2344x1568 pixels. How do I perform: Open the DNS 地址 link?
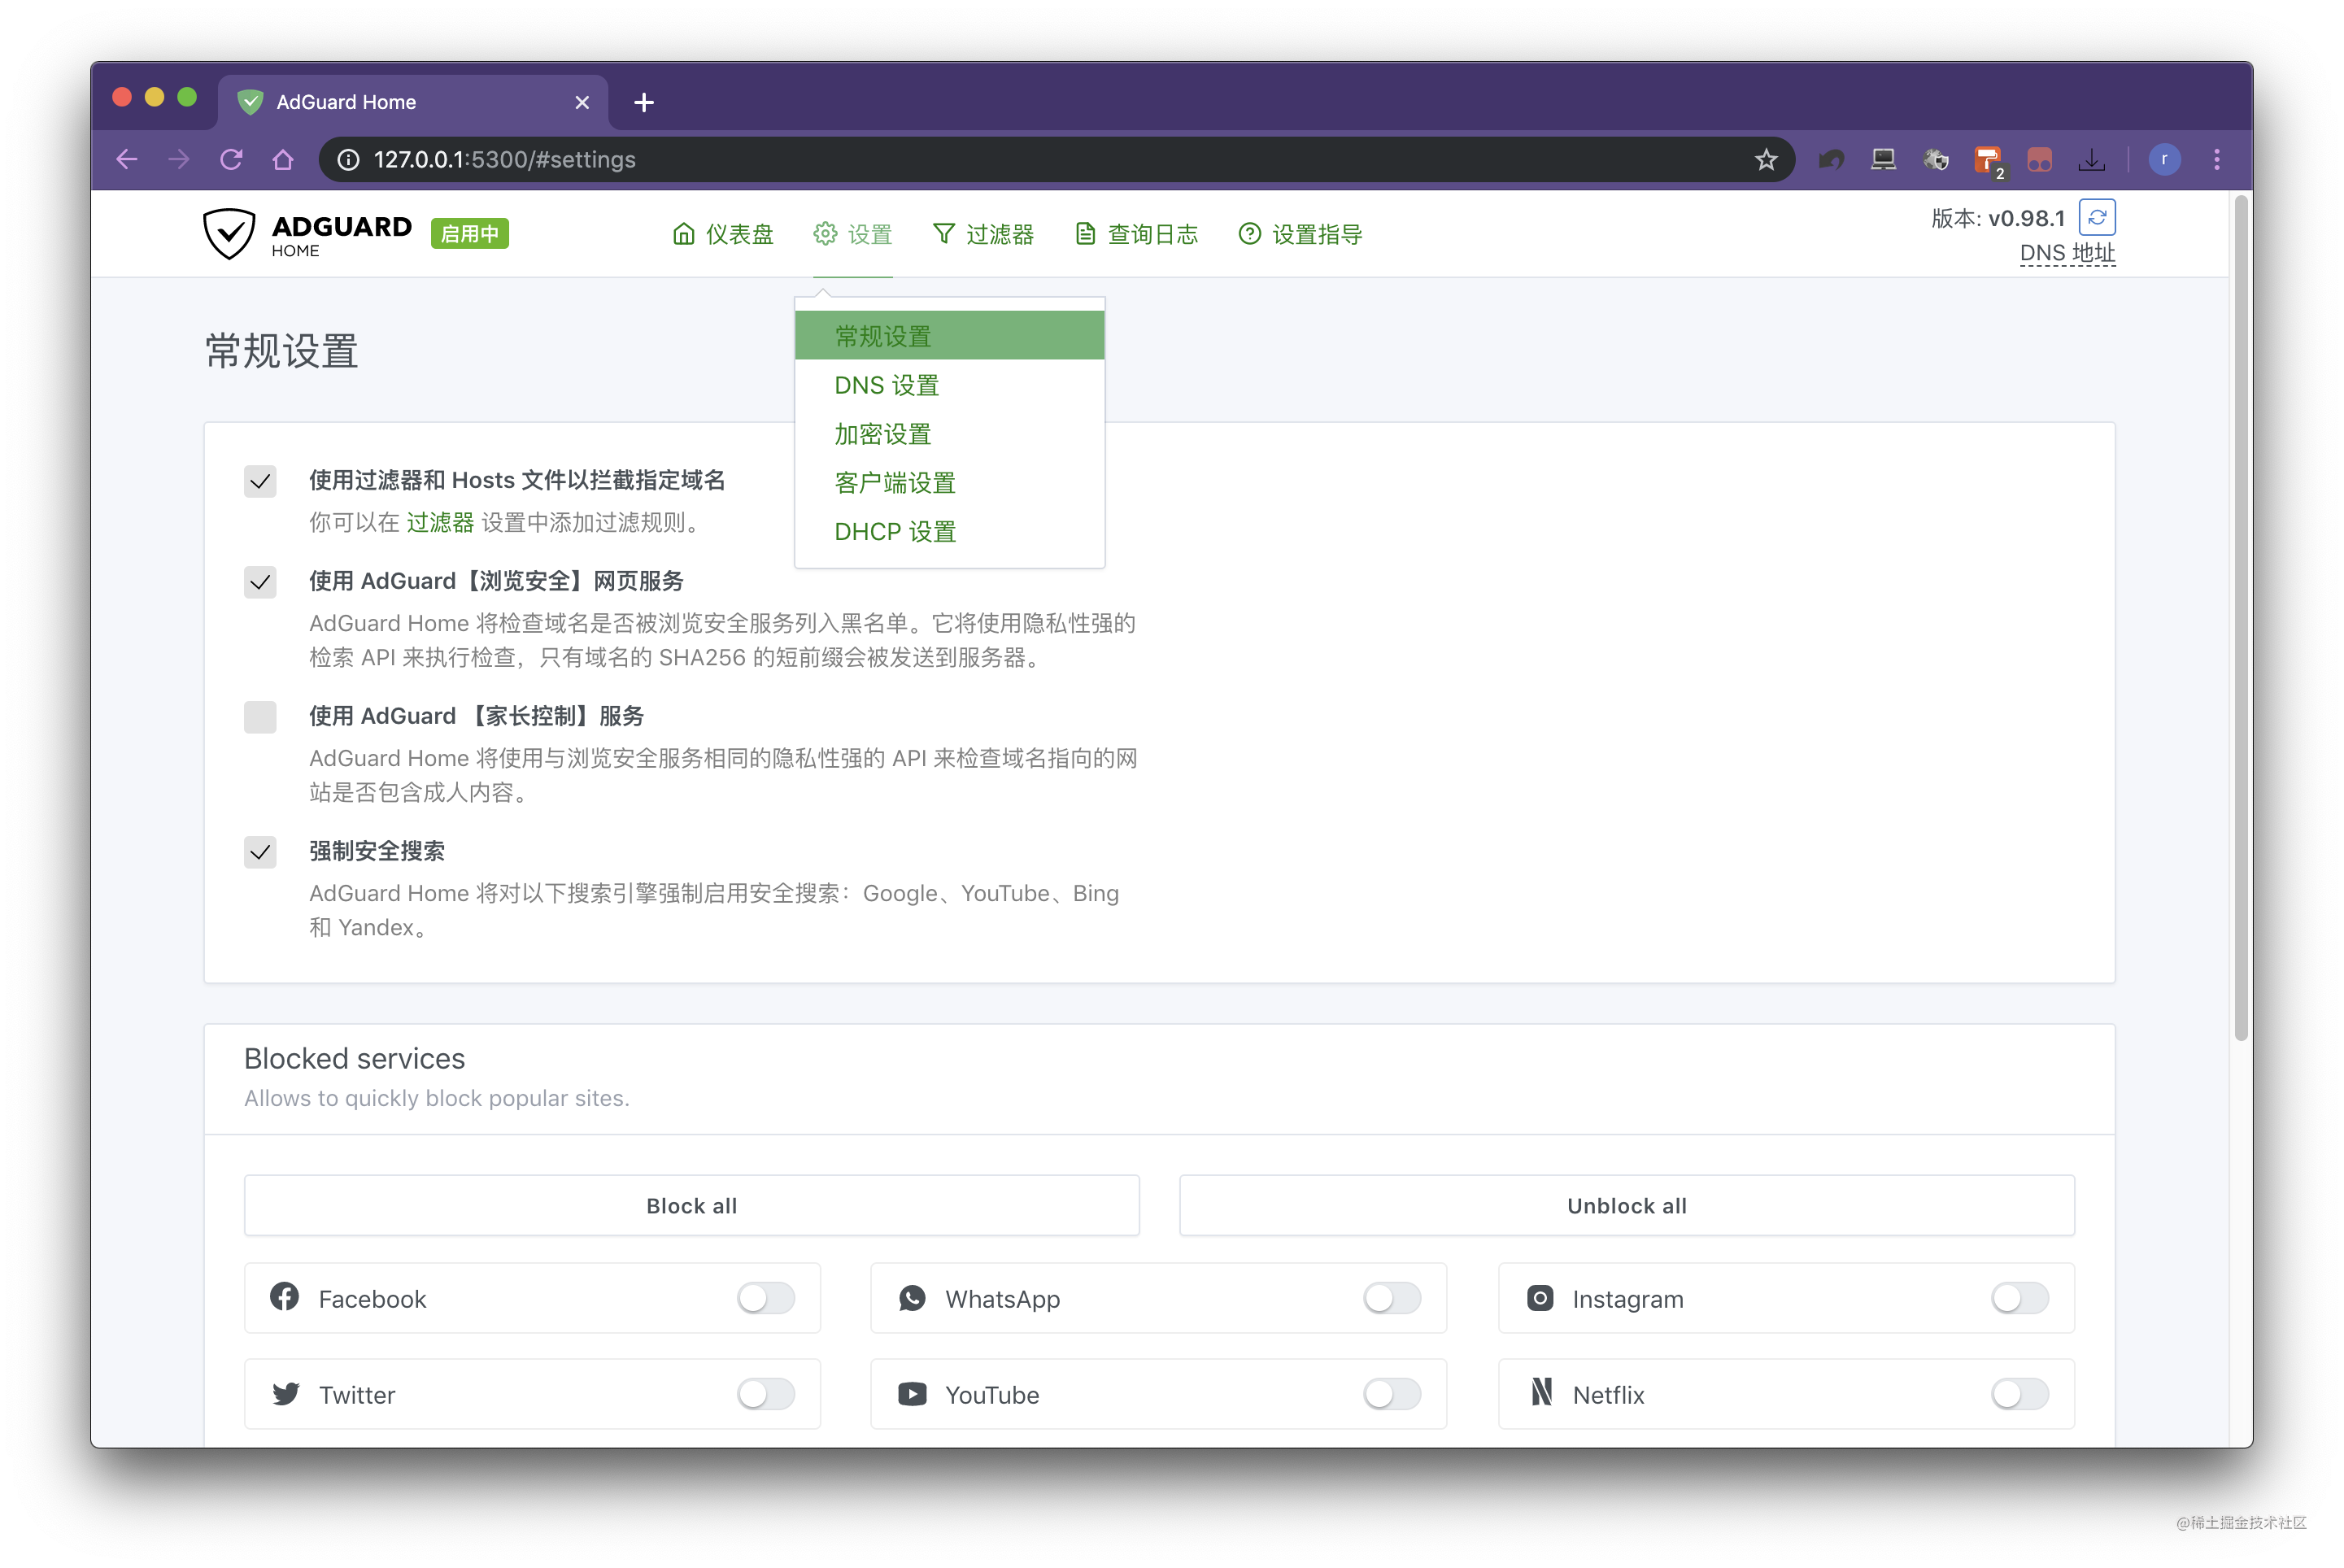pos(2066,253)
